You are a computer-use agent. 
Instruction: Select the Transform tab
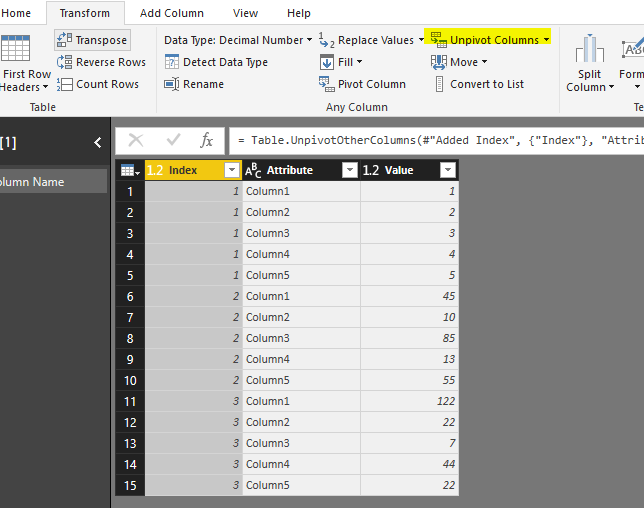pos(85,13)
